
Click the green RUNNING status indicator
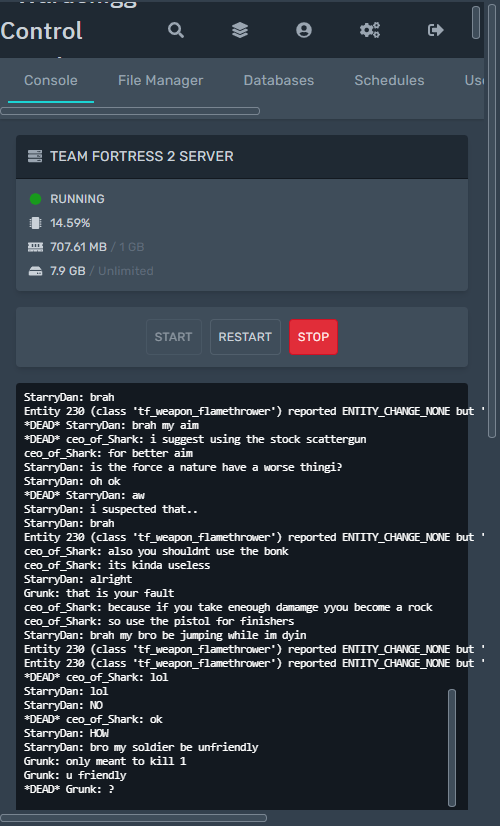35,199
